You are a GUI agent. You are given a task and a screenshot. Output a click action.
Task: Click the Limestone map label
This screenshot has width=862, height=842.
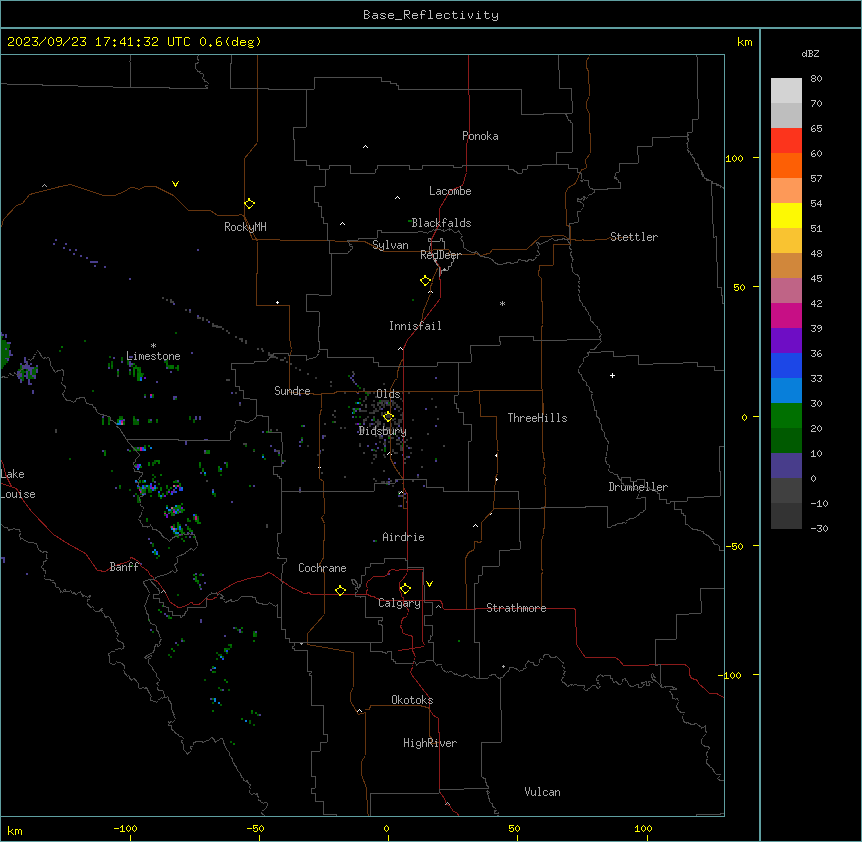coord(153,356)
